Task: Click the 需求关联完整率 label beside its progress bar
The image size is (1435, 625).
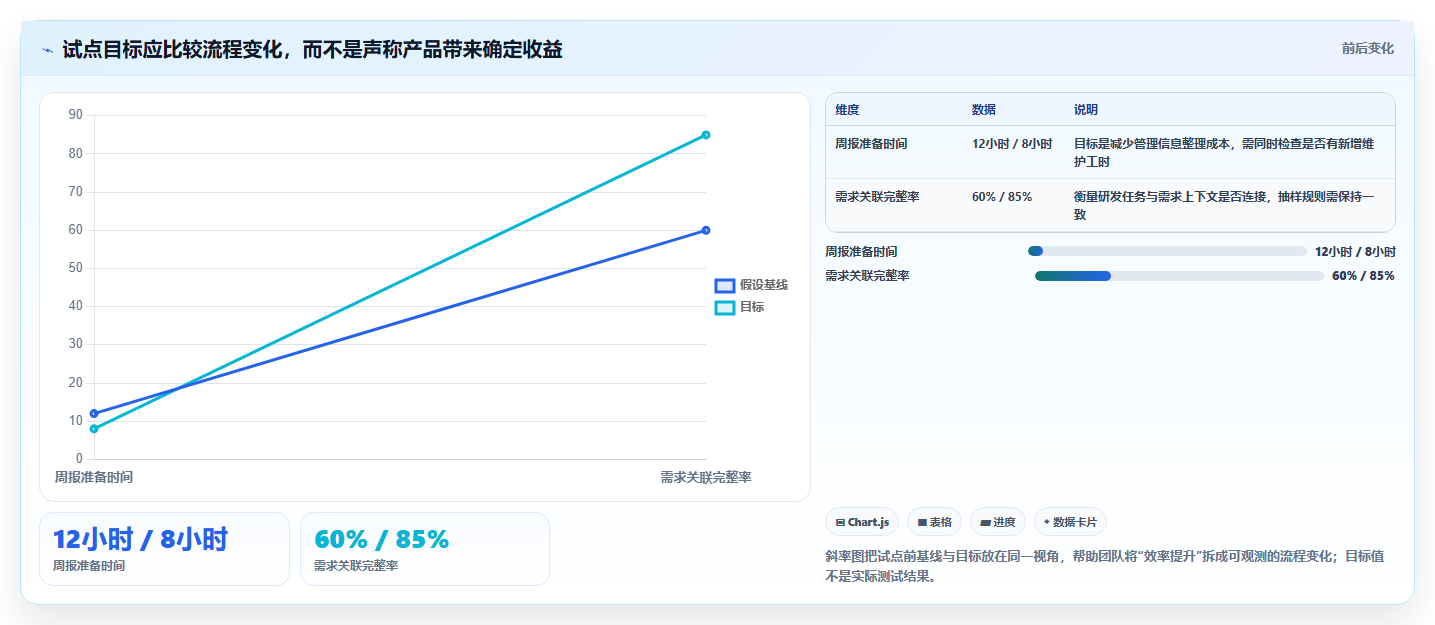Action: coord(867,276)
